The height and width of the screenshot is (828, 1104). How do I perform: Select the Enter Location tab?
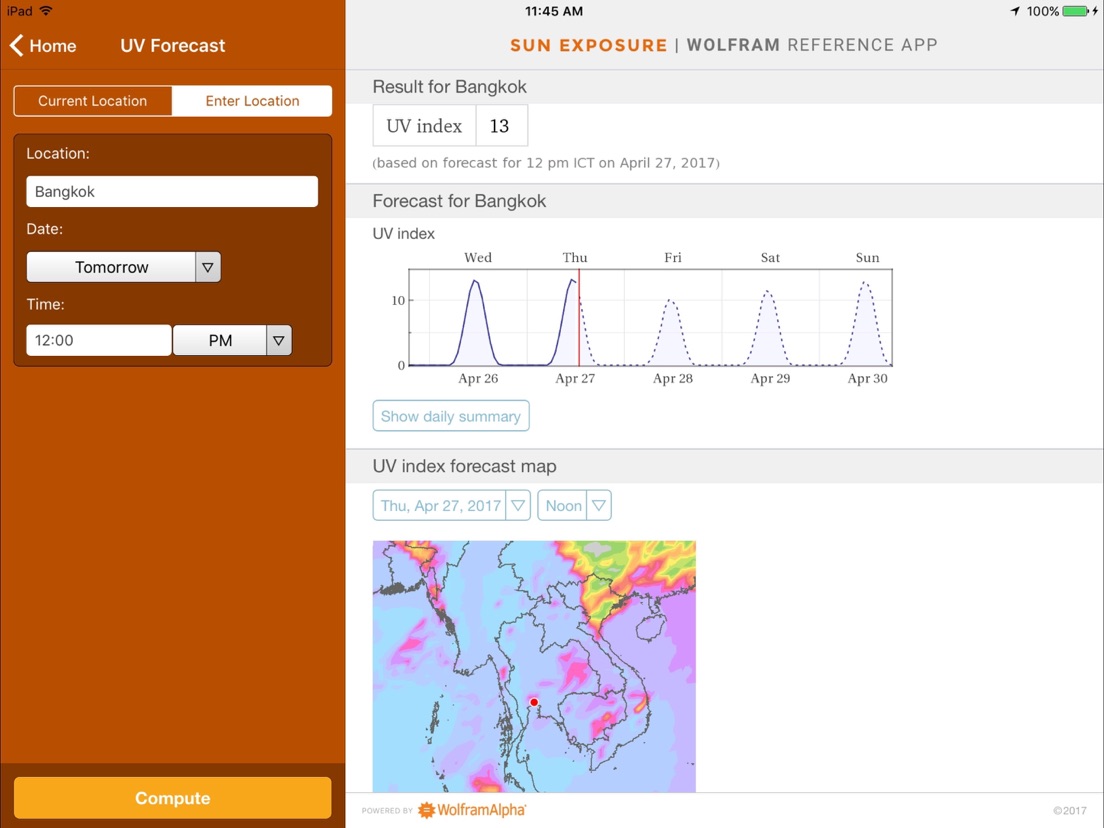(x=252, y=101)
